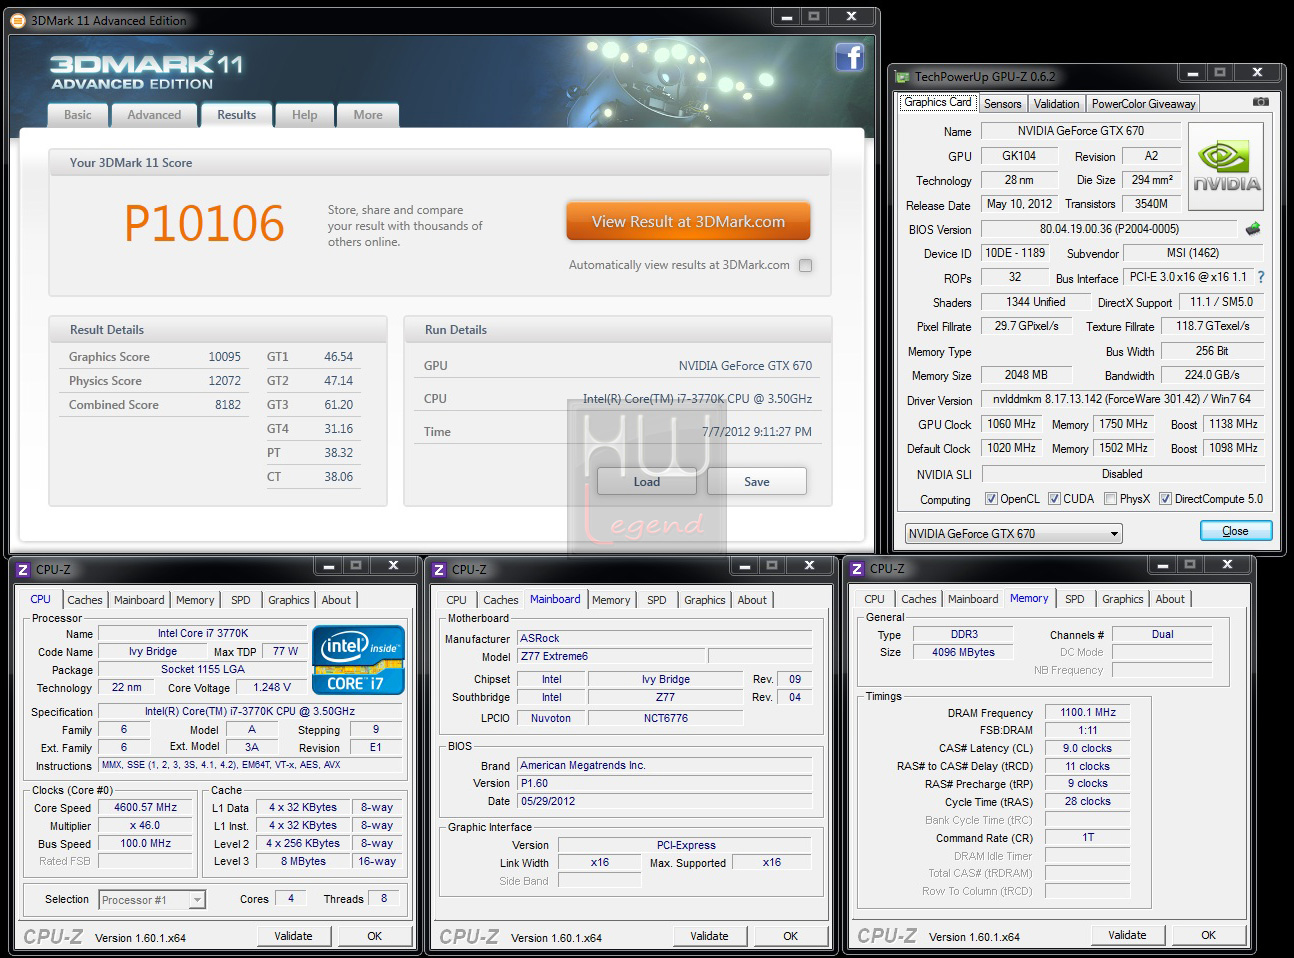Click Validate in the CPU-Z Mainboard window
The width and height of the screenshot is (1294, 958).
coord(709,936)
